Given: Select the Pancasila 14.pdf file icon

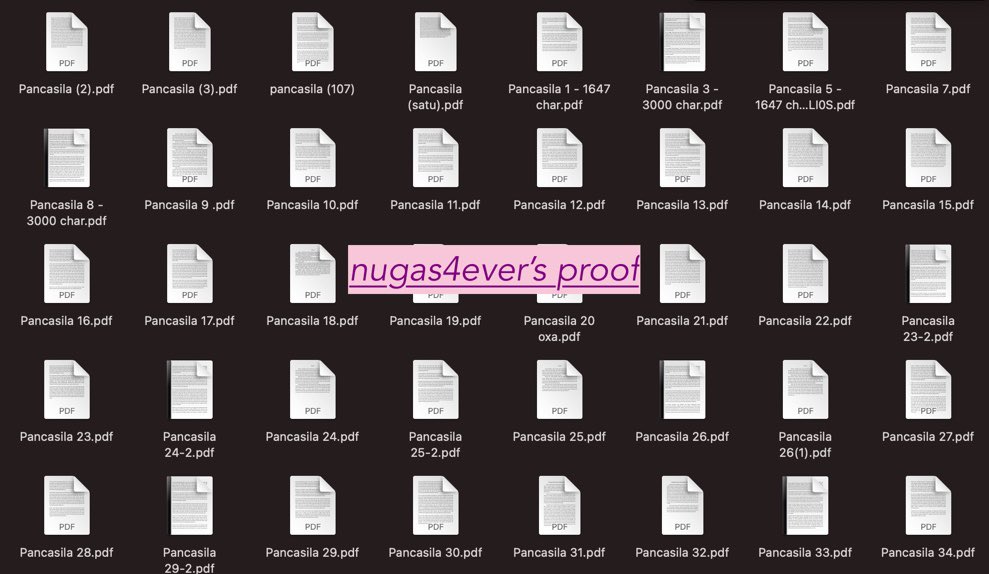Looking at the screenshot, I should 805,158.
